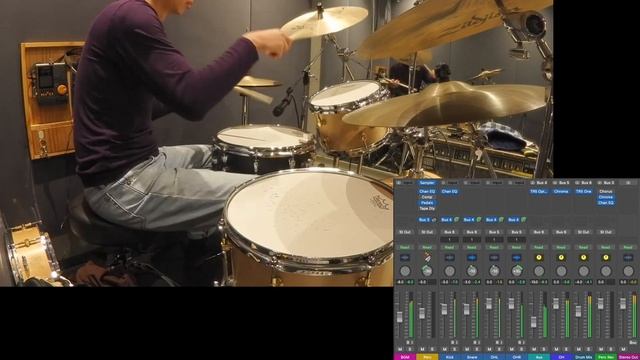The width and height of the screenshot is (640, 360).
Task: Mute the OHL channel
Action: [x=489, y=349]
